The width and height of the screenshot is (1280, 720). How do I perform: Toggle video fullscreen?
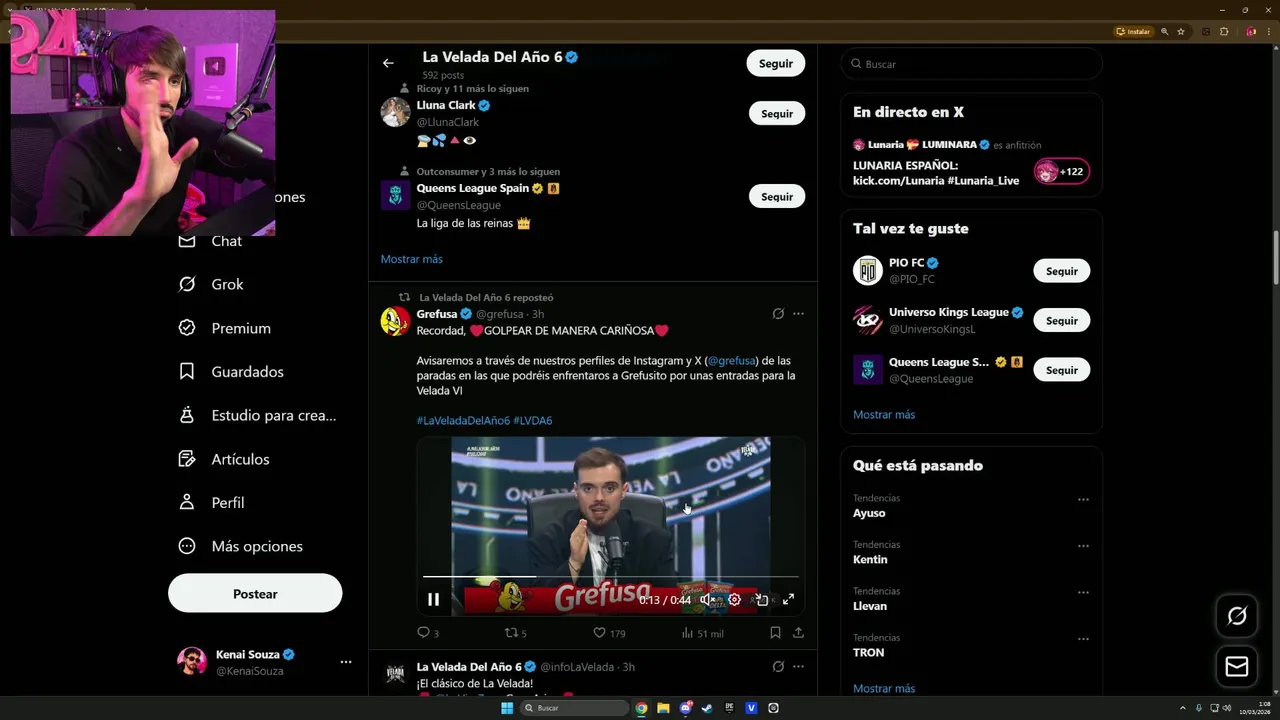click(788, 600)
